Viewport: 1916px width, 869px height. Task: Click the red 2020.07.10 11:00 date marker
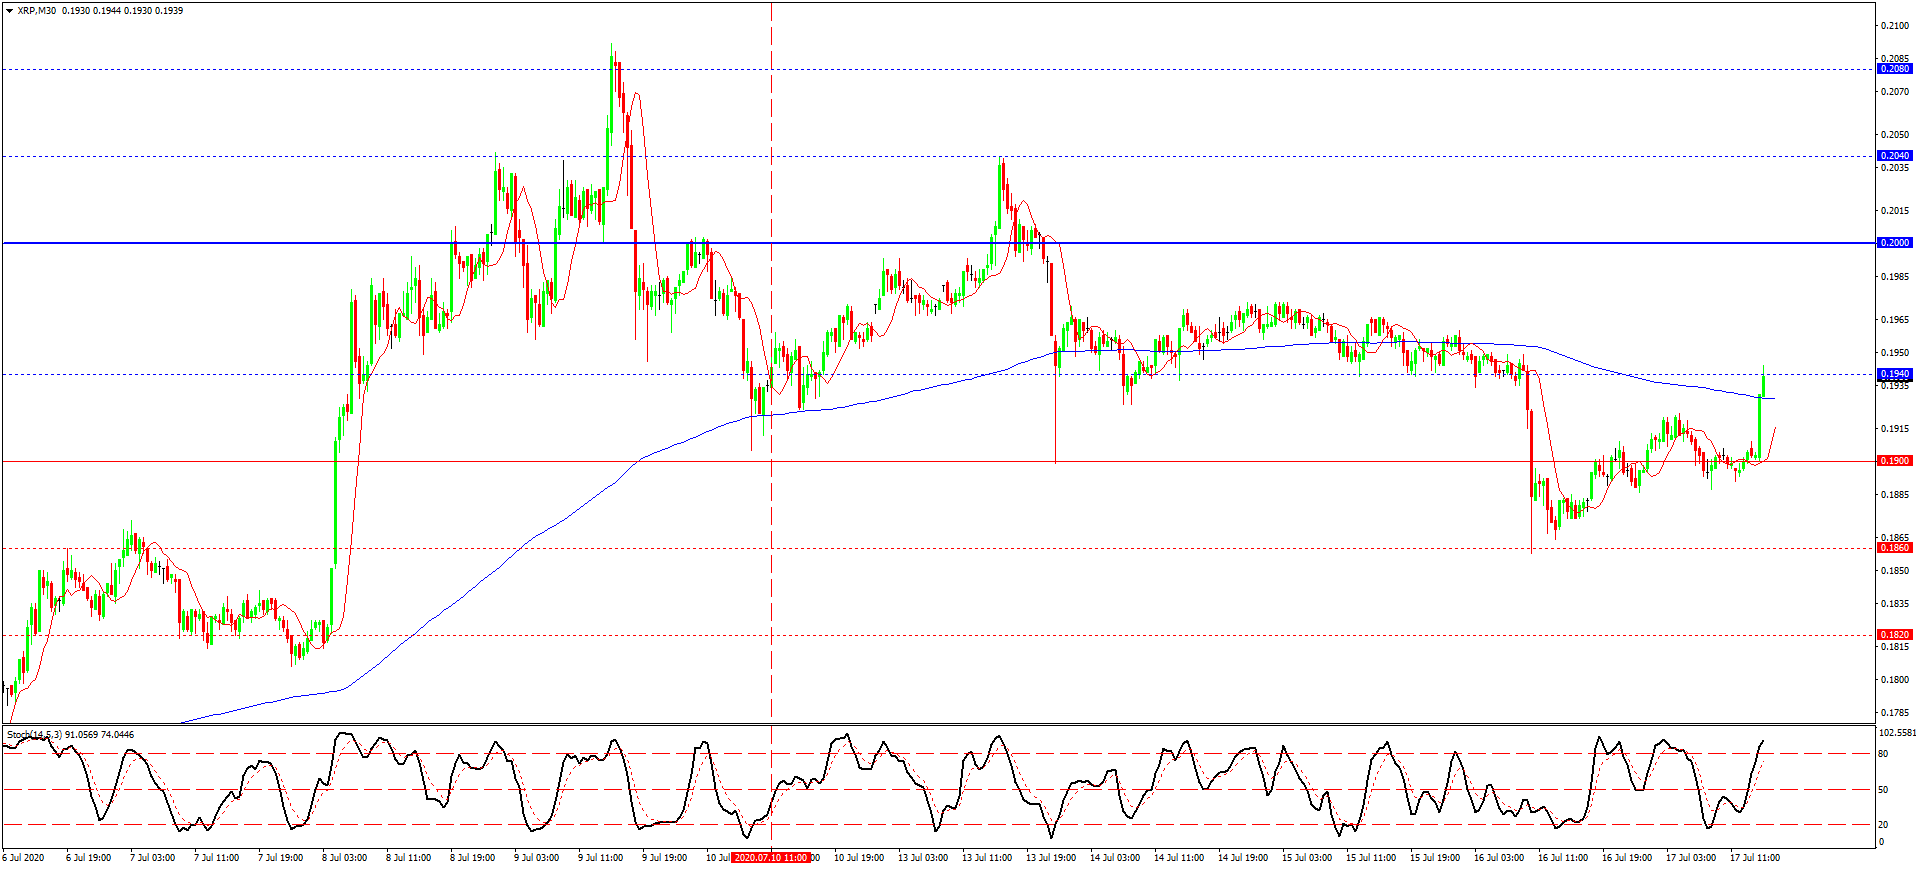click(770, 858)
